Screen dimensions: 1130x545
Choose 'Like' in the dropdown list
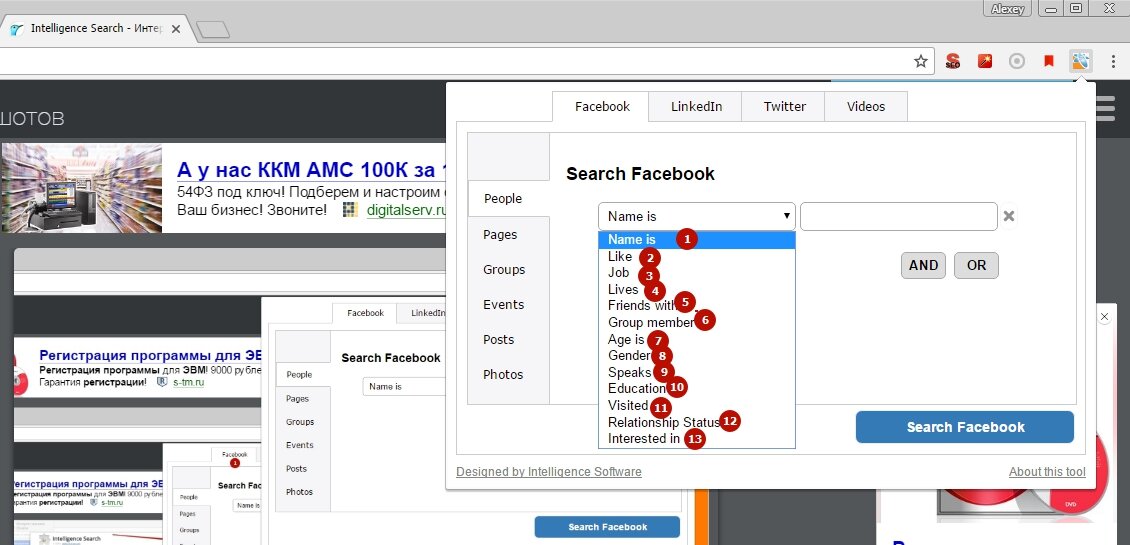696,257
